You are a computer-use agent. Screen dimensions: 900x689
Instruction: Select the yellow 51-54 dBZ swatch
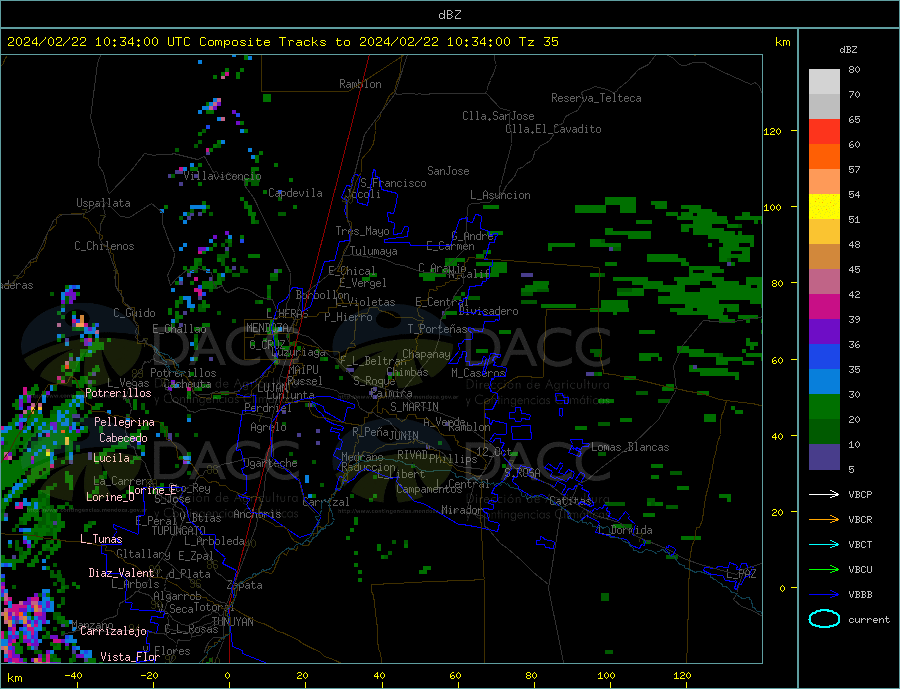pos(824,207)
